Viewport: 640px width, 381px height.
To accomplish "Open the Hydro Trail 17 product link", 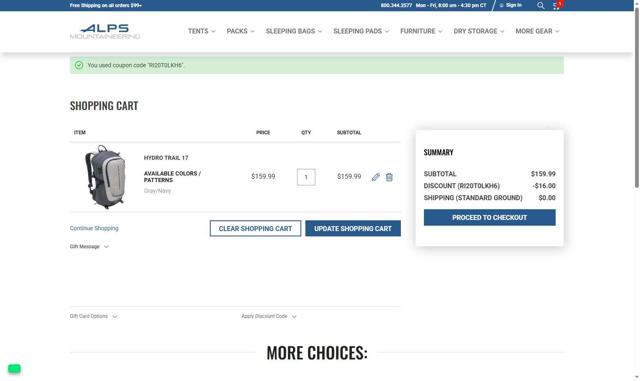I will pos(166,158).
